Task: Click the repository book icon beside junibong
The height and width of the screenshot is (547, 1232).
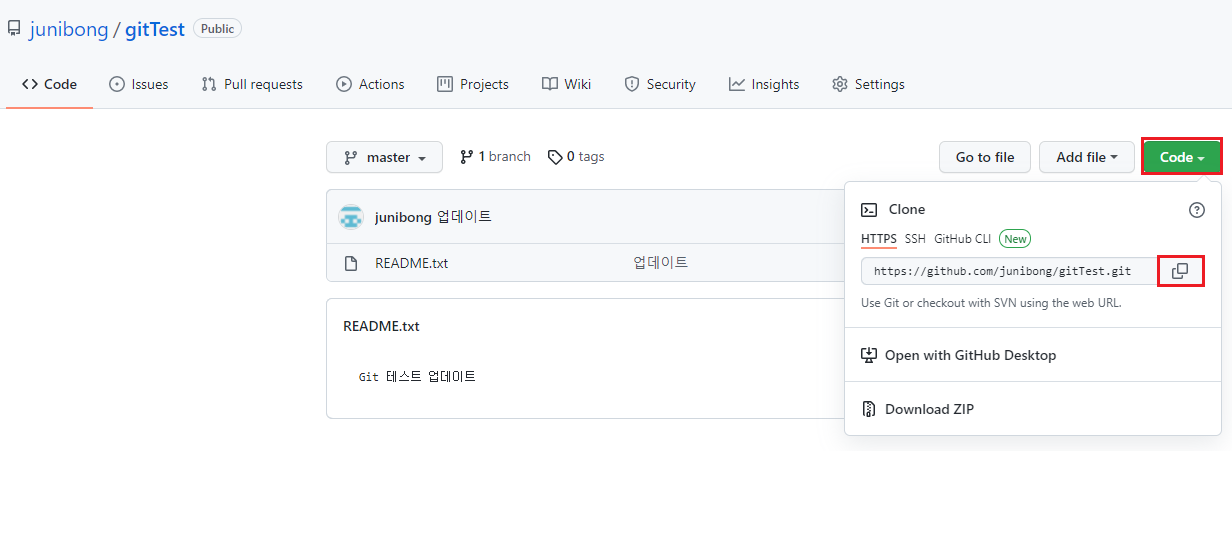Action: [14, 29]
